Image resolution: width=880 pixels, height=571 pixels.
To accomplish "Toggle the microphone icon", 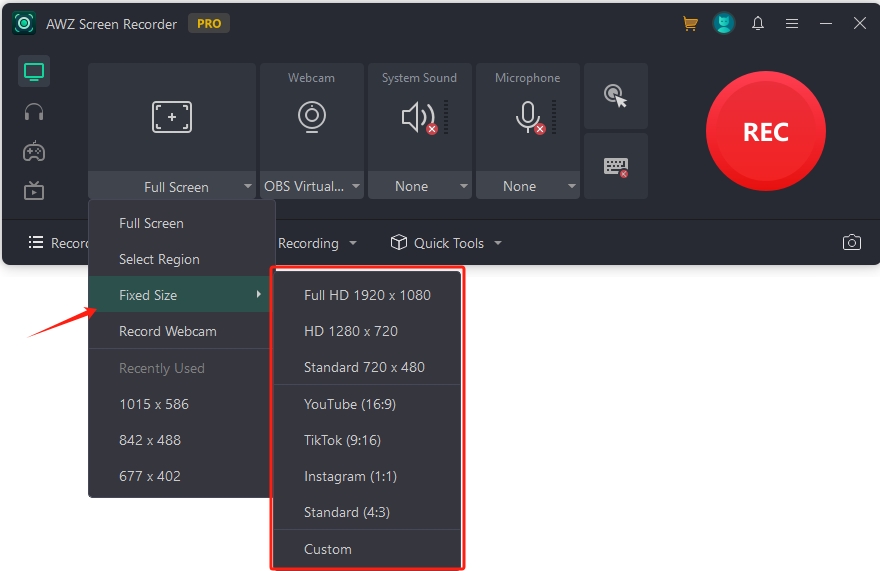I will (x=529, y=117).
